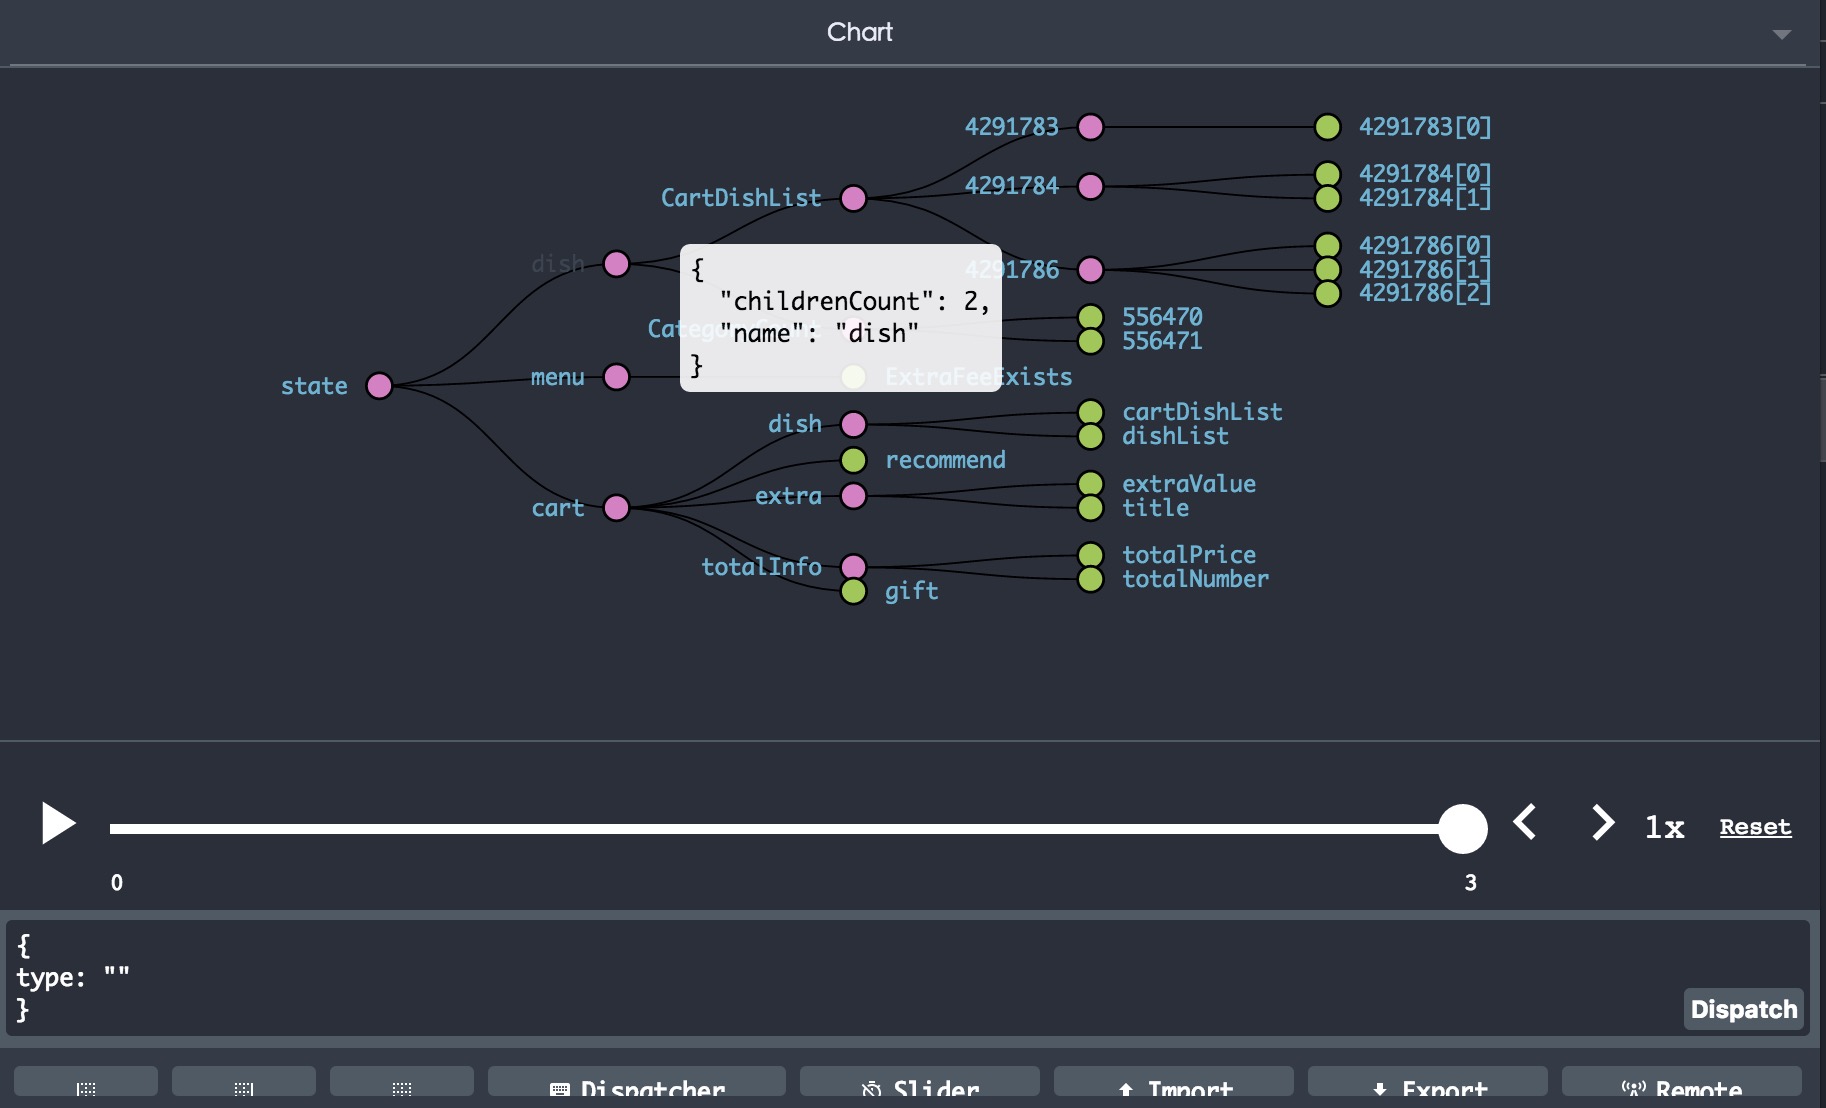Screen dimensions: 1826x1108
Task: Collapse the dish node under cart
Action: pos(853,424)
